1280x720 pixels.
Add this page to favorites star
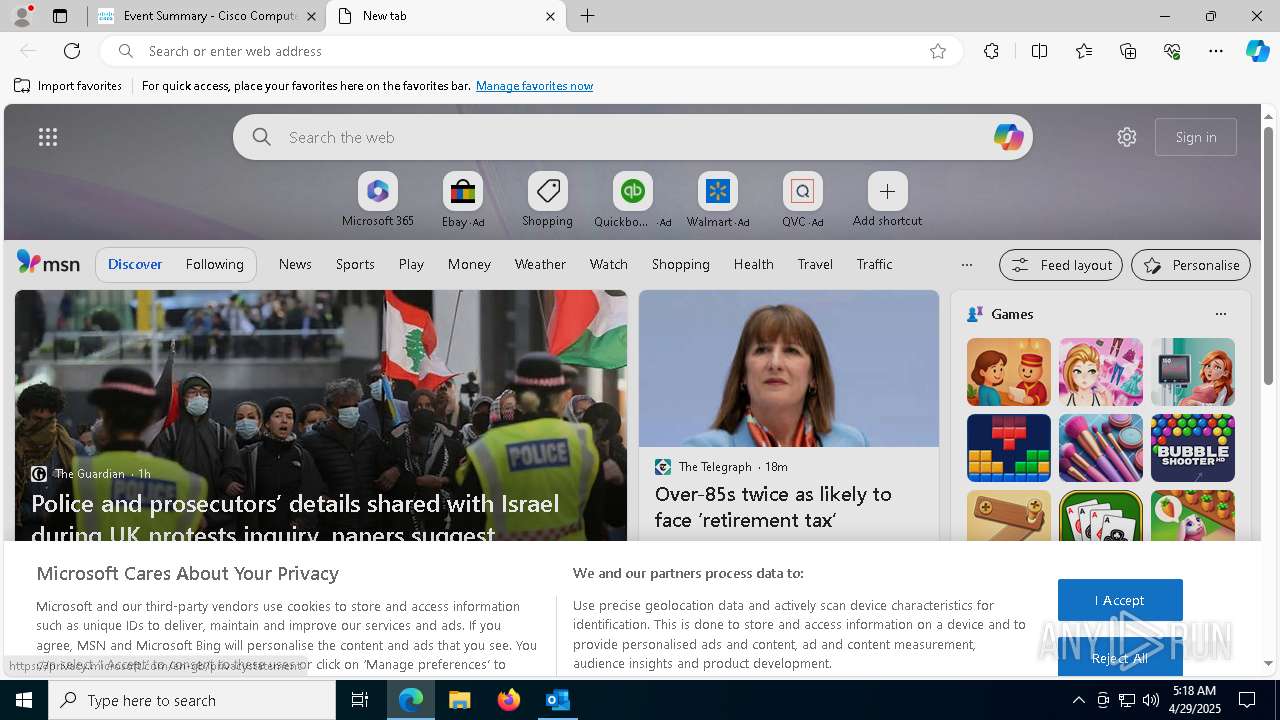tap(938, 51)
